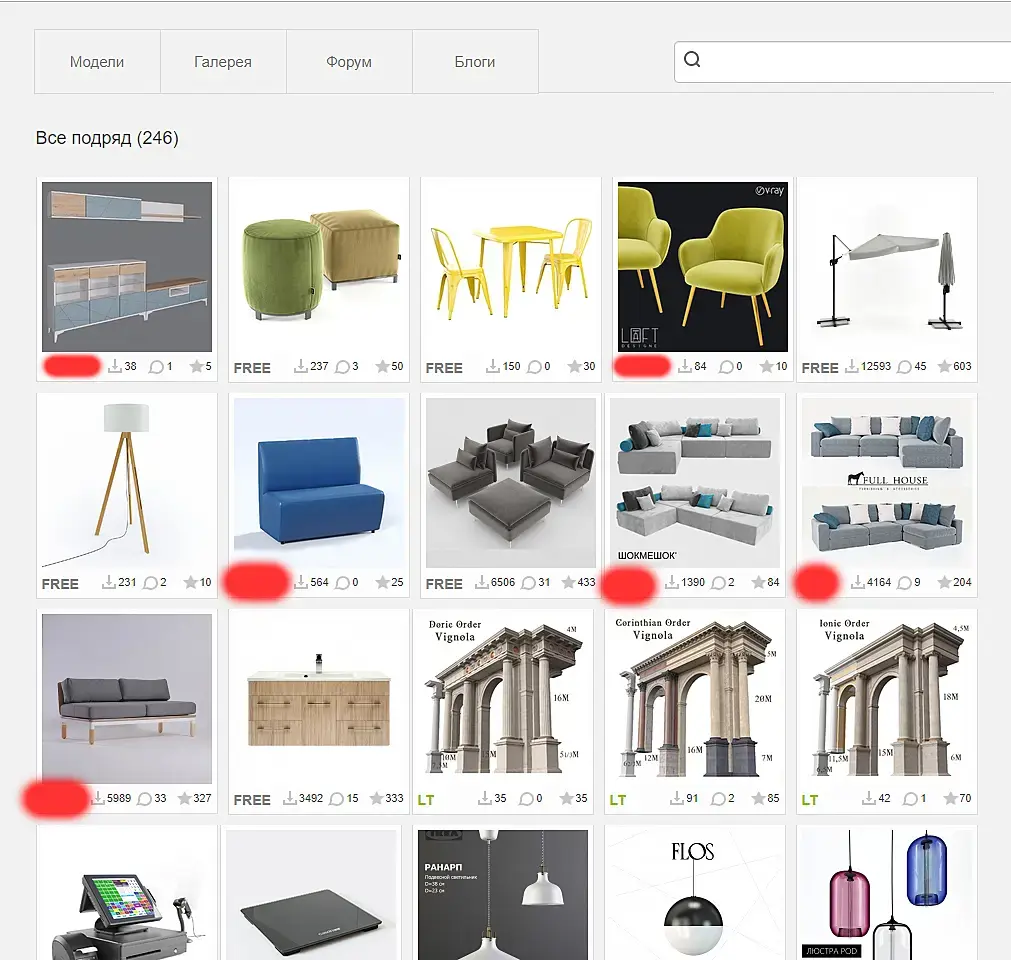Image resolution: width=1011 pixels, height=960 pixels.
Task: Click download icon showing 4164 on Full House card
Action: (858, 582)
